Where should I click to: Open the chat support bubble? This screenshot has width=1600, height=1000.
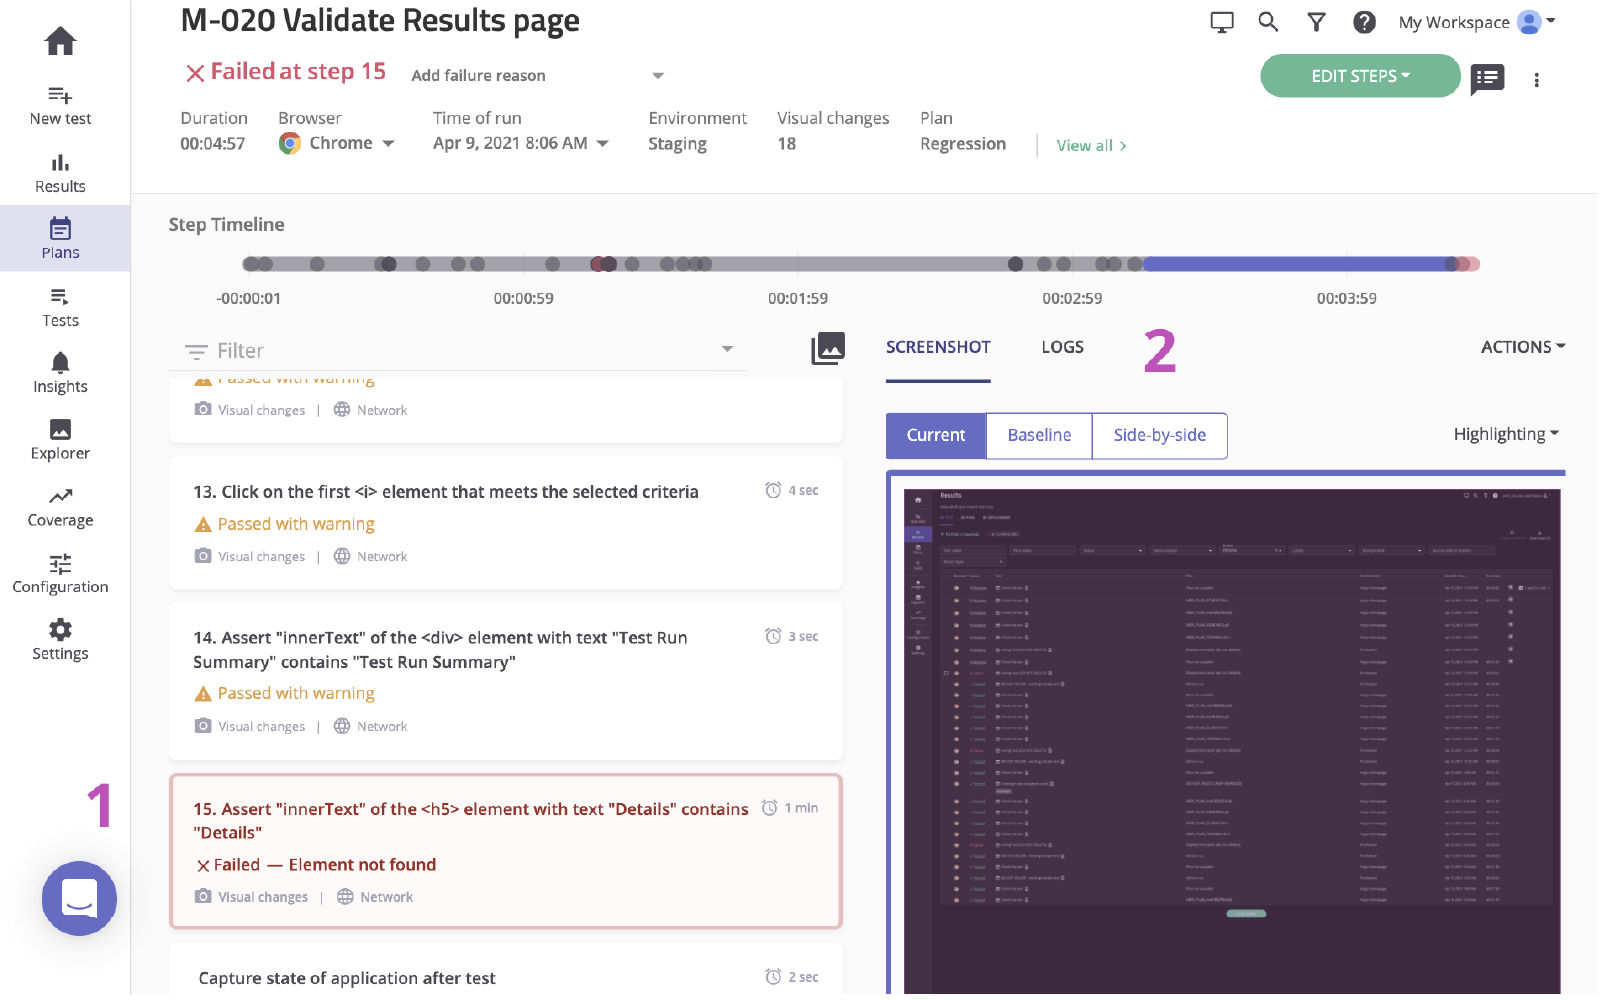point(79,899)
